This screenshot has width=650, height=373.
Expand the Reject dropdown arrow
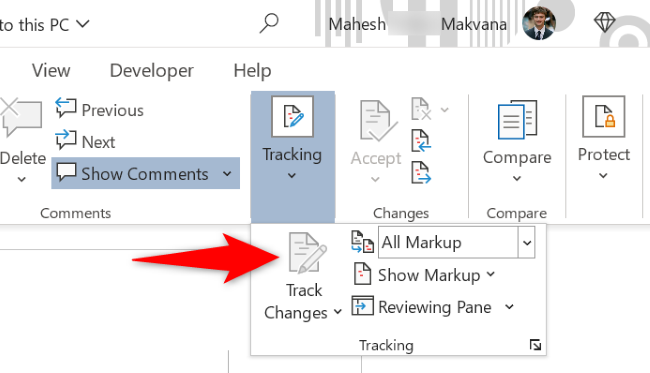[x=444, y=110]
